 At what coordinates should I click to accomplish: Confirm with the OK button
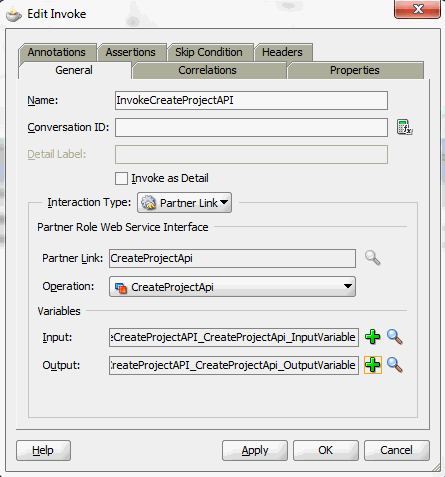[x=326, y=450]
